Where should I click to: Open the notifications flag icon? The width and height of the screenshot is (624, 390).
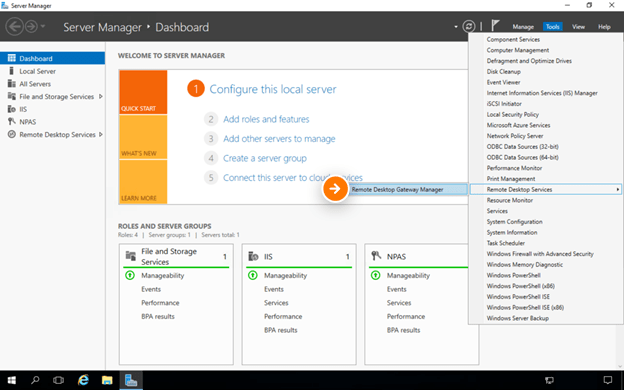tap(495, 26)
